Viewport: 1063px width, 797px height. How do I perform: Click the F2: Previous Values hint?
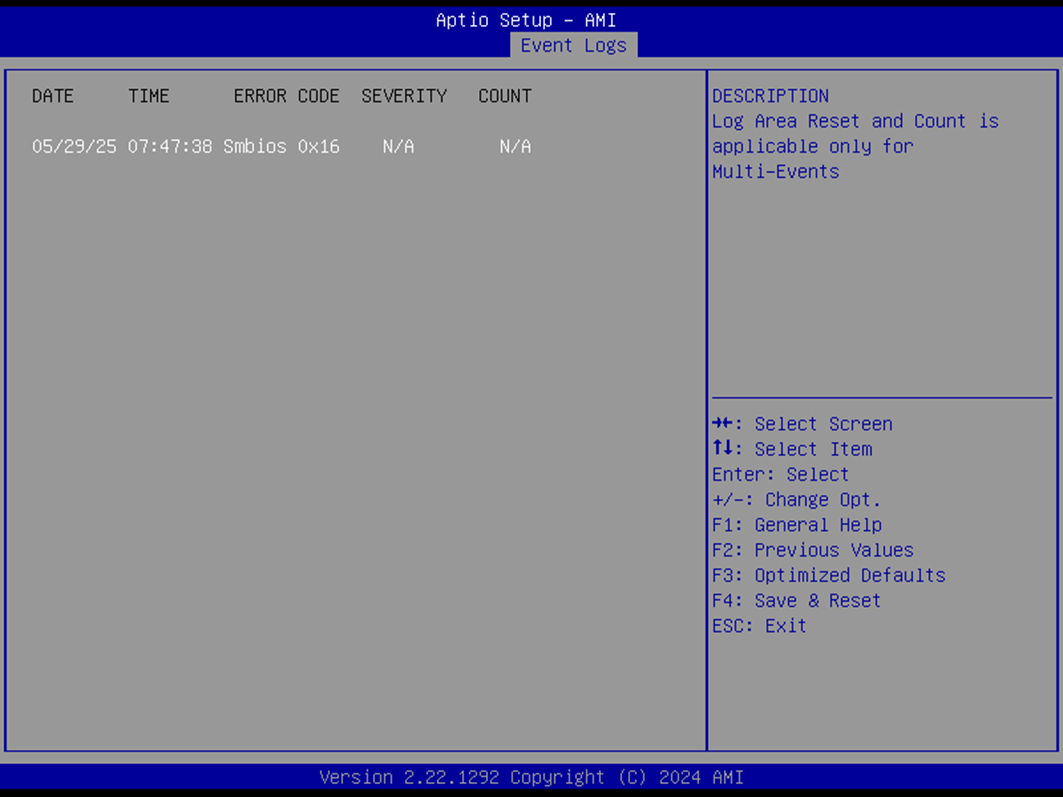tap(813, 550)
